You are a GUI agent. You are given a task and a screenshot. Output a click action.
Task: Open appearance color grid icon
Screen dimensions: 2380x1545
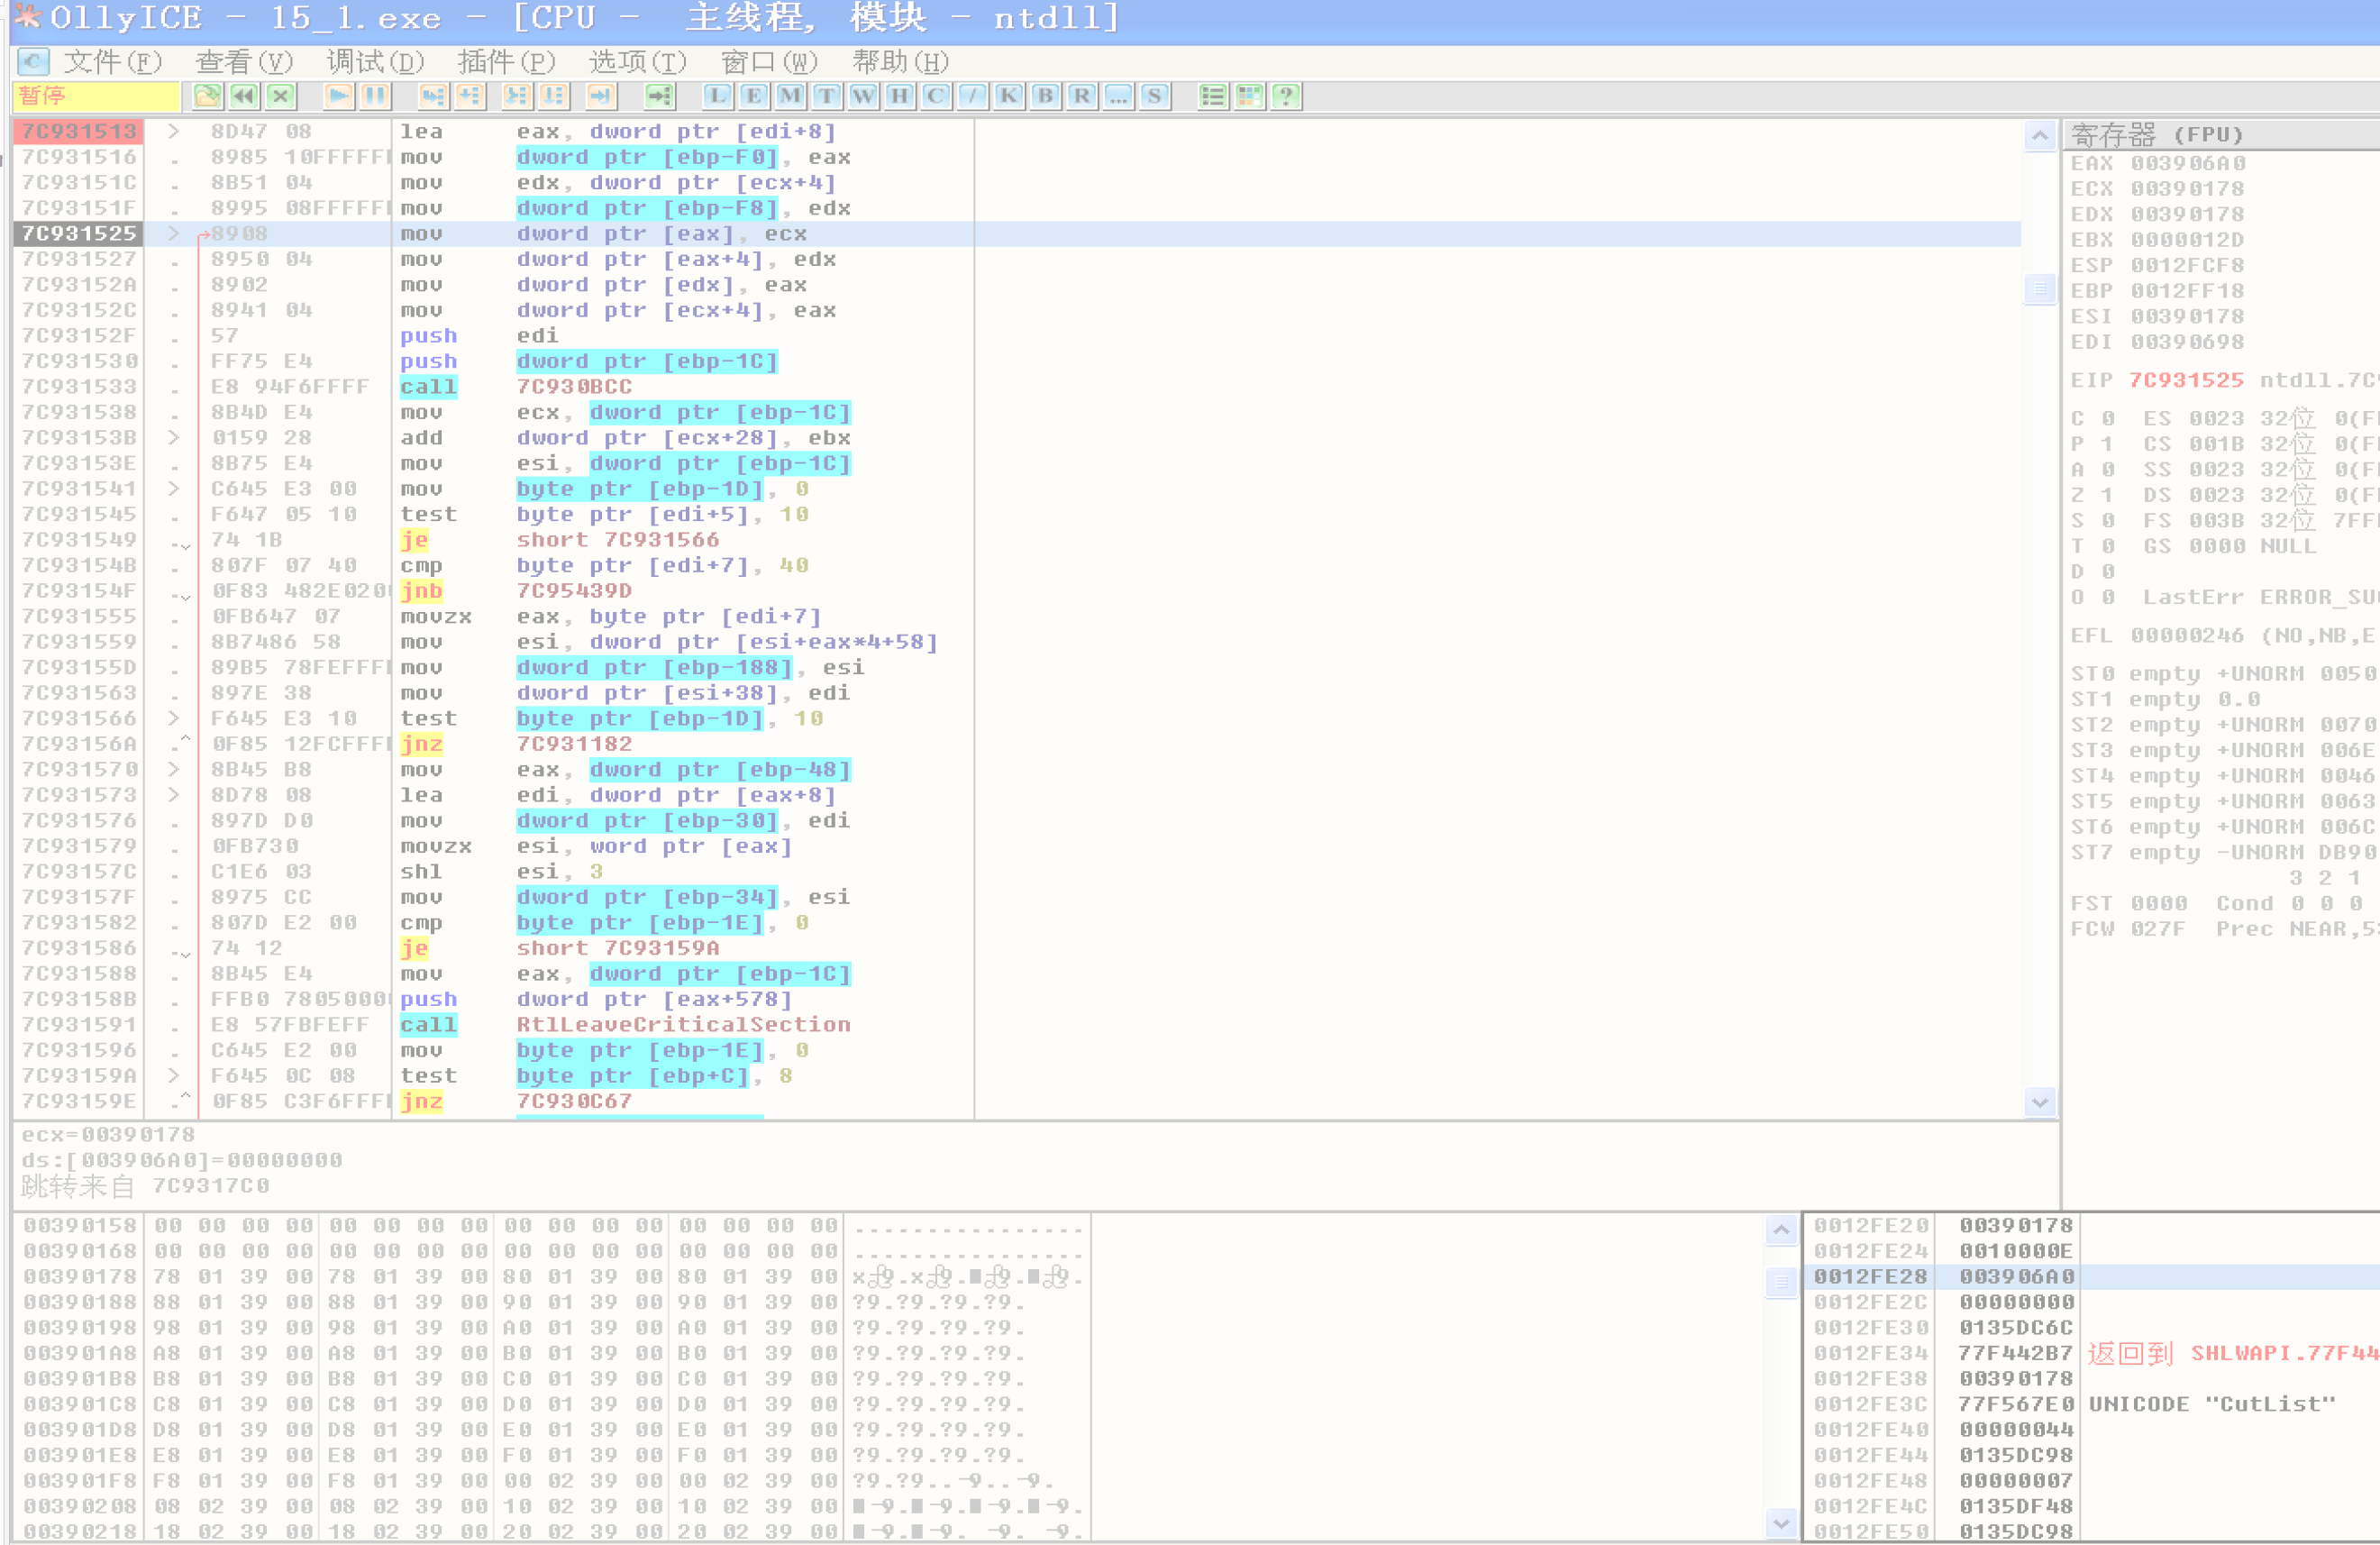click(x=1249, y=96)
